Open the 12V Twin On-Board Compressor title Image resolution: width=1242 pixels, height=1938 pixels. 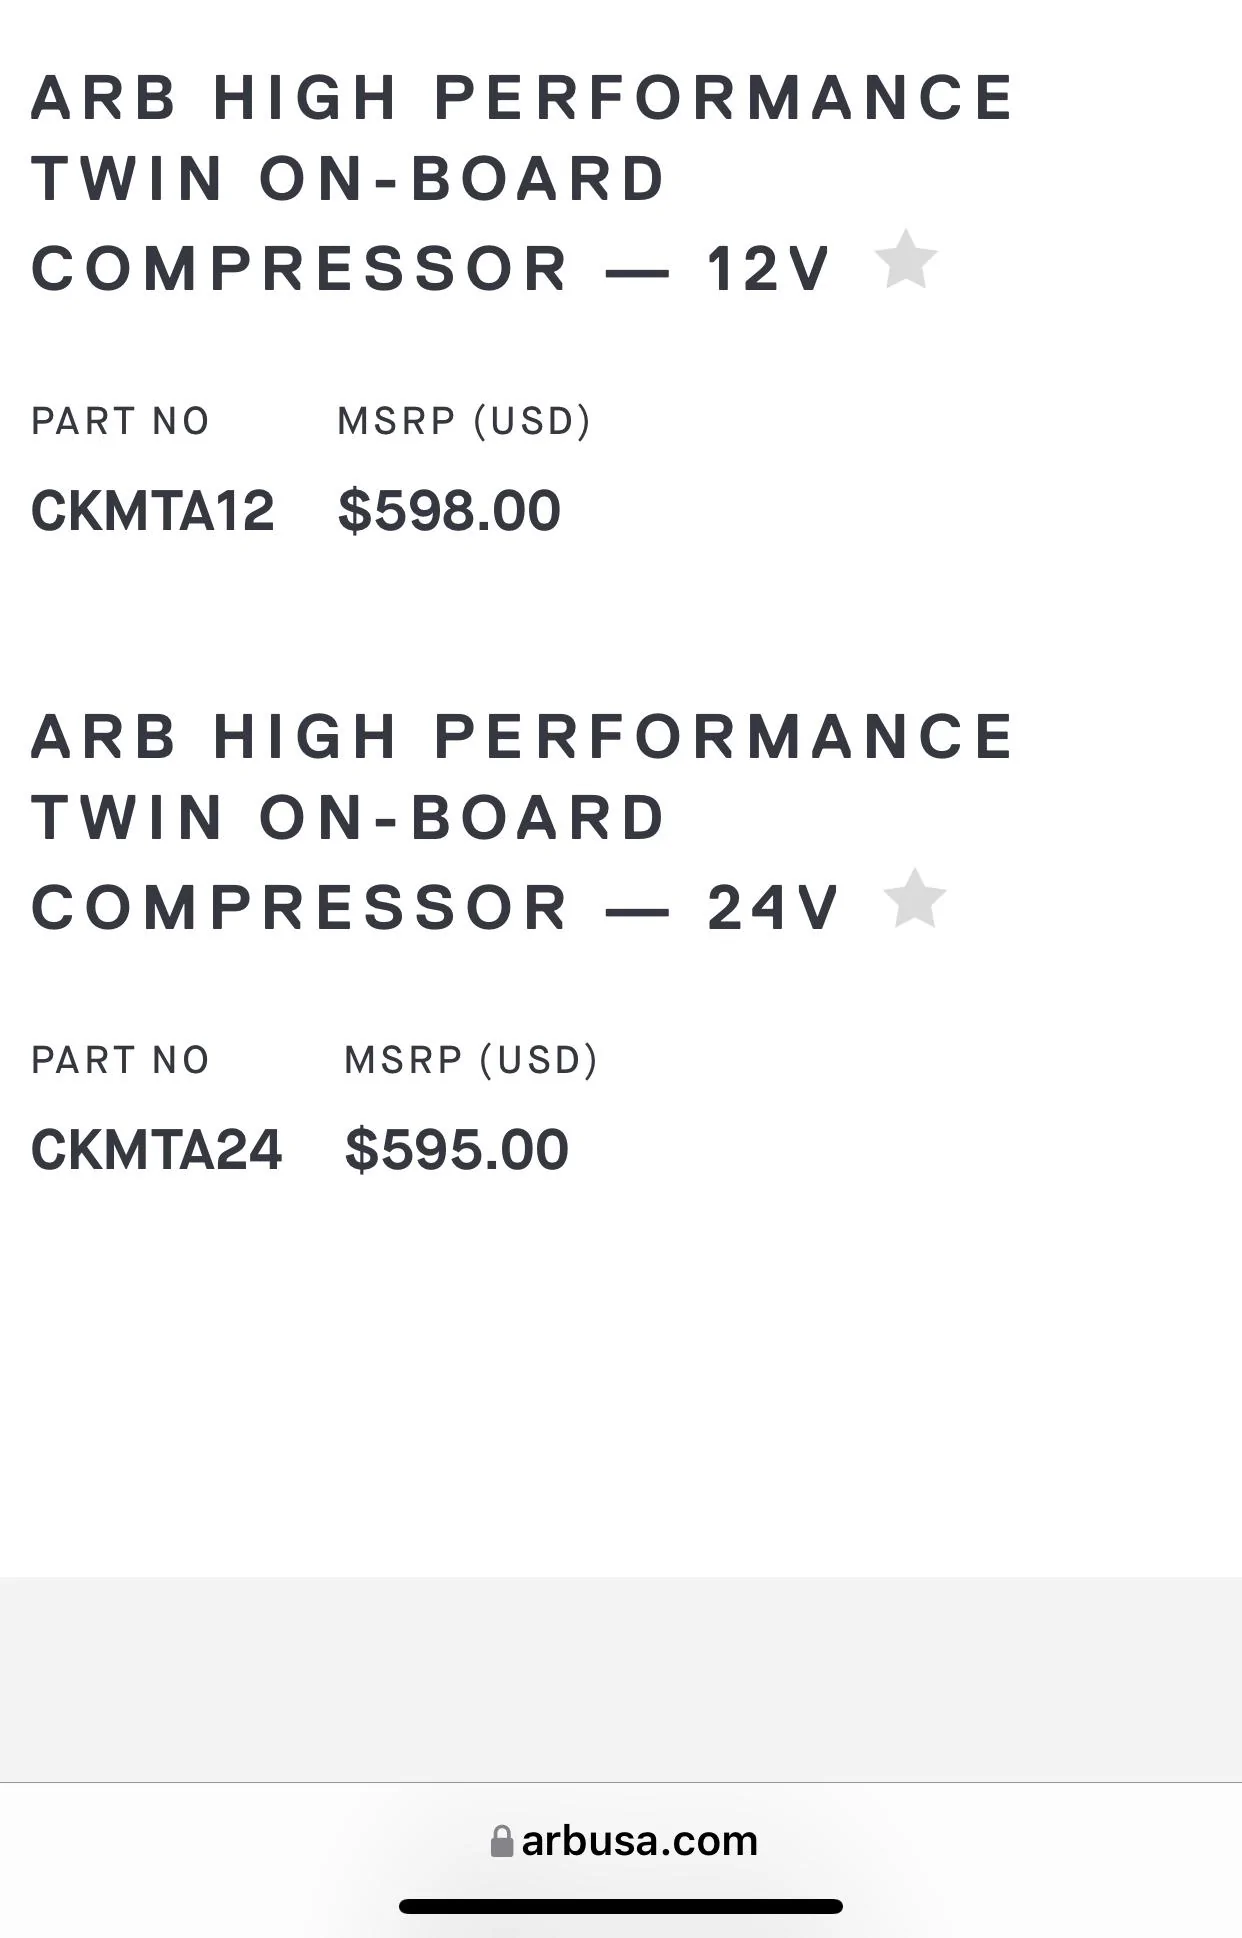click(x=523, y=183)
